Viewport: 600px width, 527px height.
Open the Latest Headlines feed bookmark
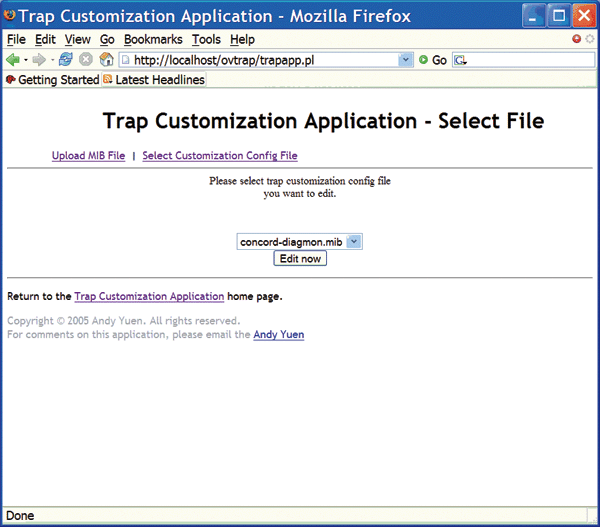153,79
